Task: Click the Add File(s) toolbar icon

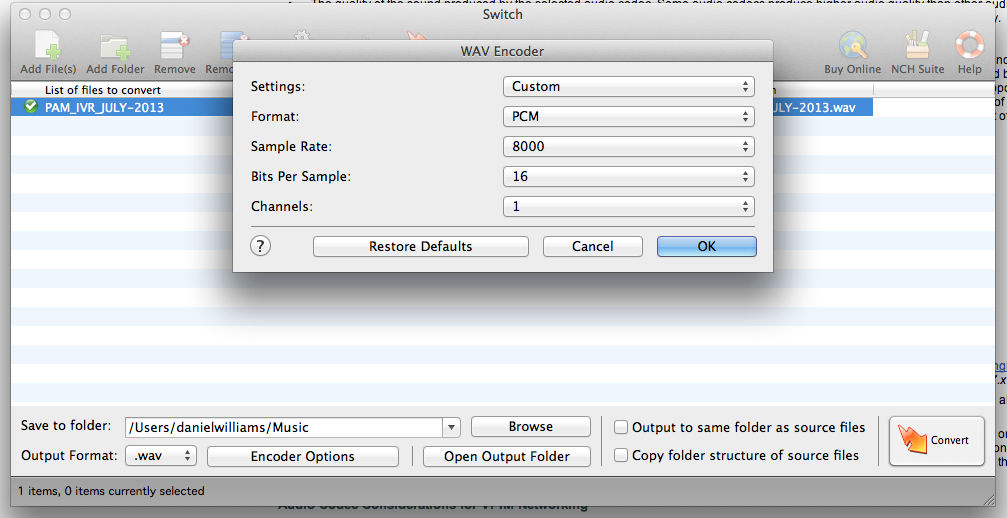Action: [x=48, y=52]
